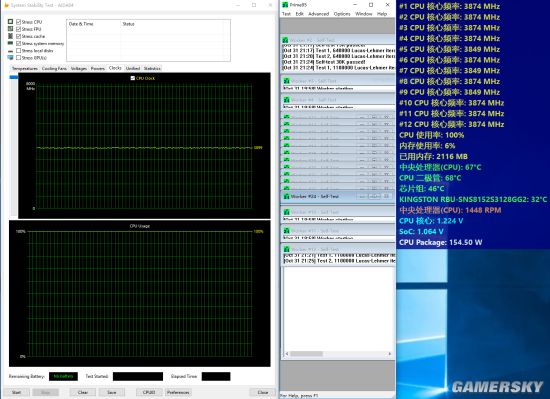Toggle the CPU Clock graph checkbox

[x=133, y=78]
